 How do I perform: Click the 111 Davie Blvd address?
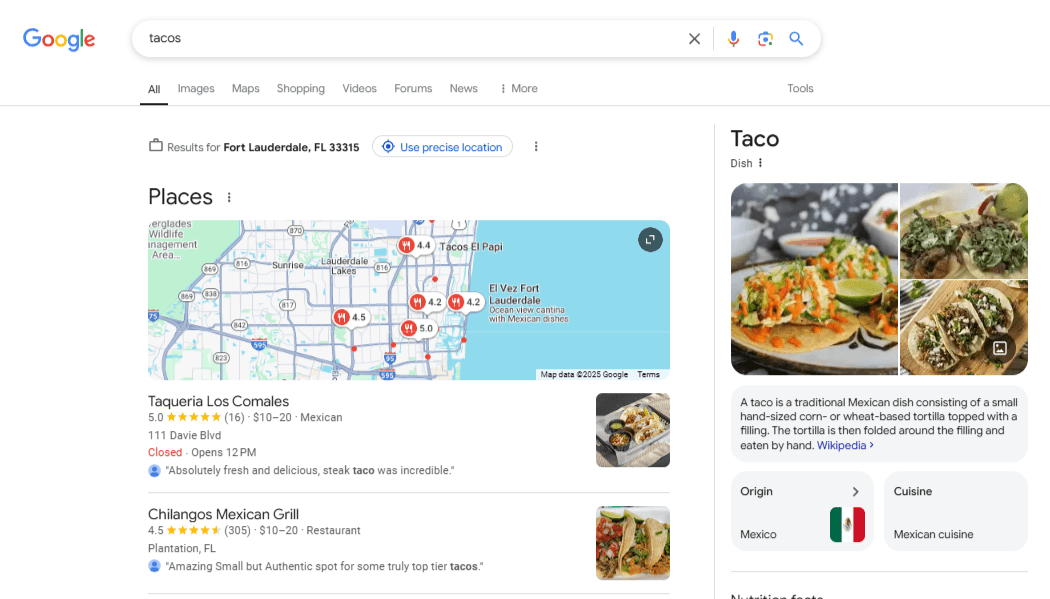coord(184,435)
